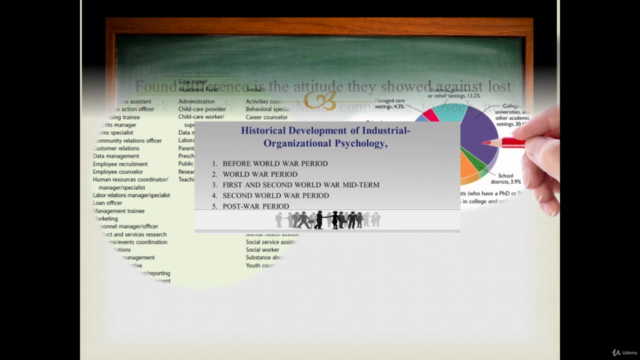Click list item 'POST-WAR PERIOD'
The height and width of the screenshot is (360, 640).
pyautogui.click(x=256, y=206)
